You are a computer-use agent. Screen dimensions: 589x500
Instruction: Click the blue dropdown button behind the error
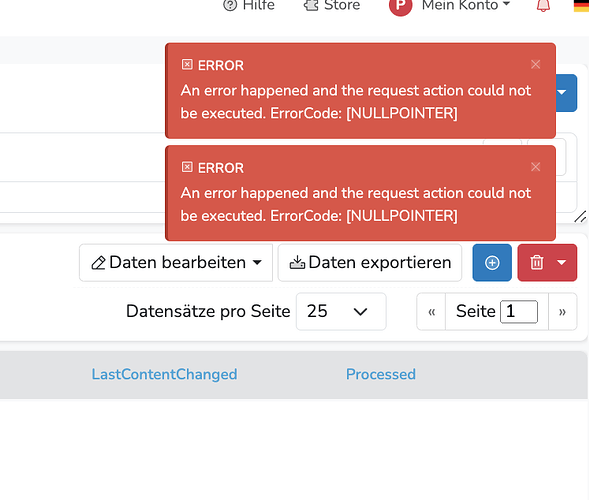(566, 92)
